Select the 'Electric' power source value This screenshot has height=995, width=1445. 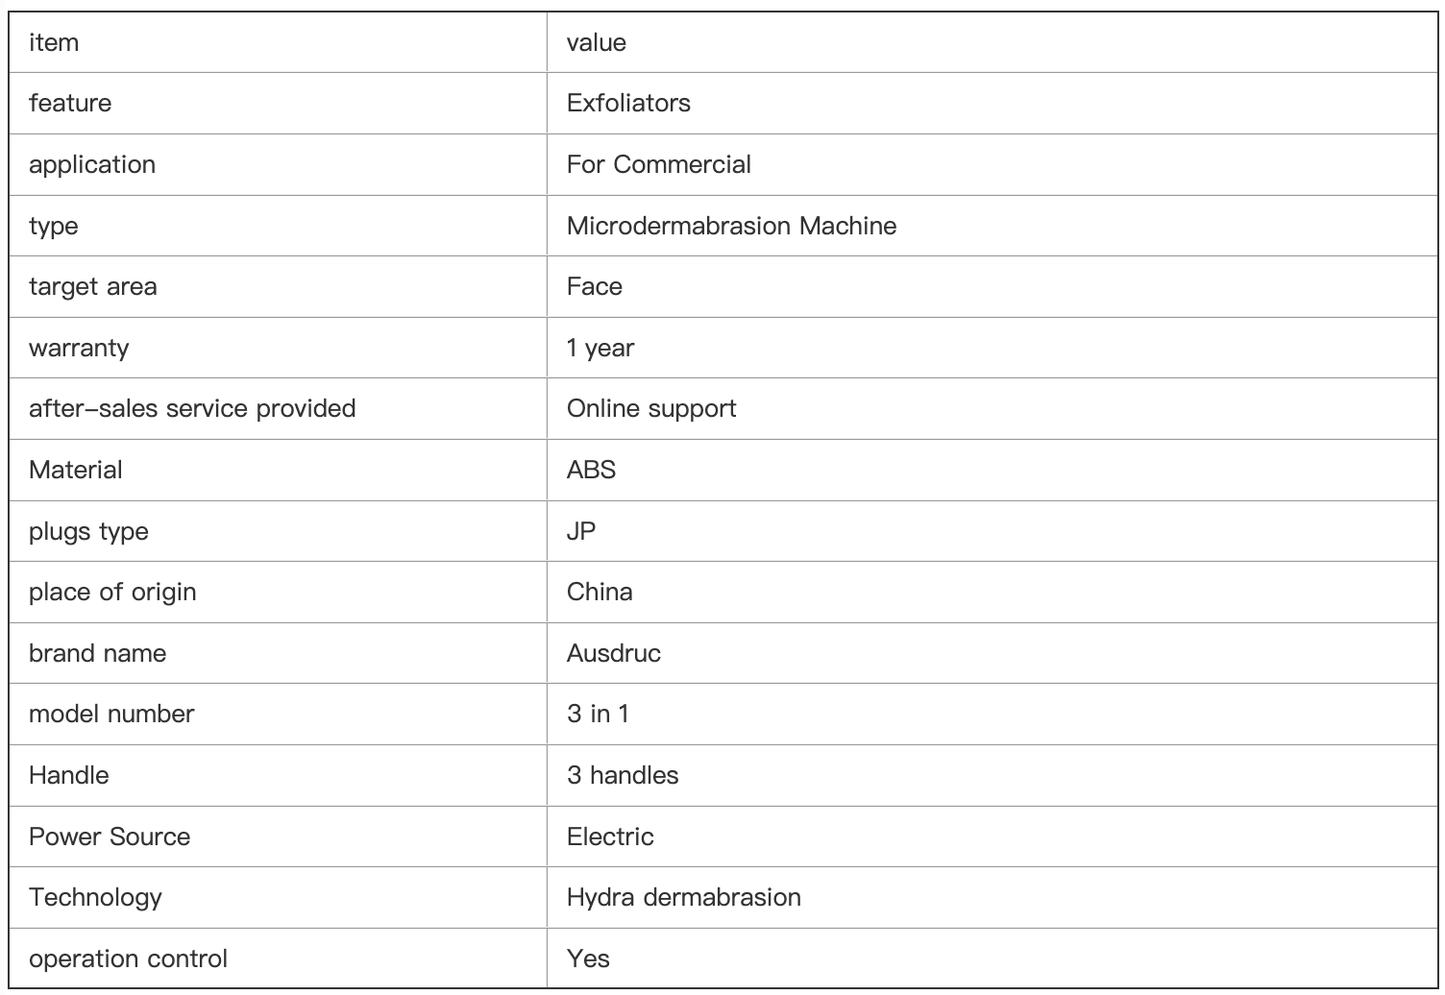click(610, 837)
